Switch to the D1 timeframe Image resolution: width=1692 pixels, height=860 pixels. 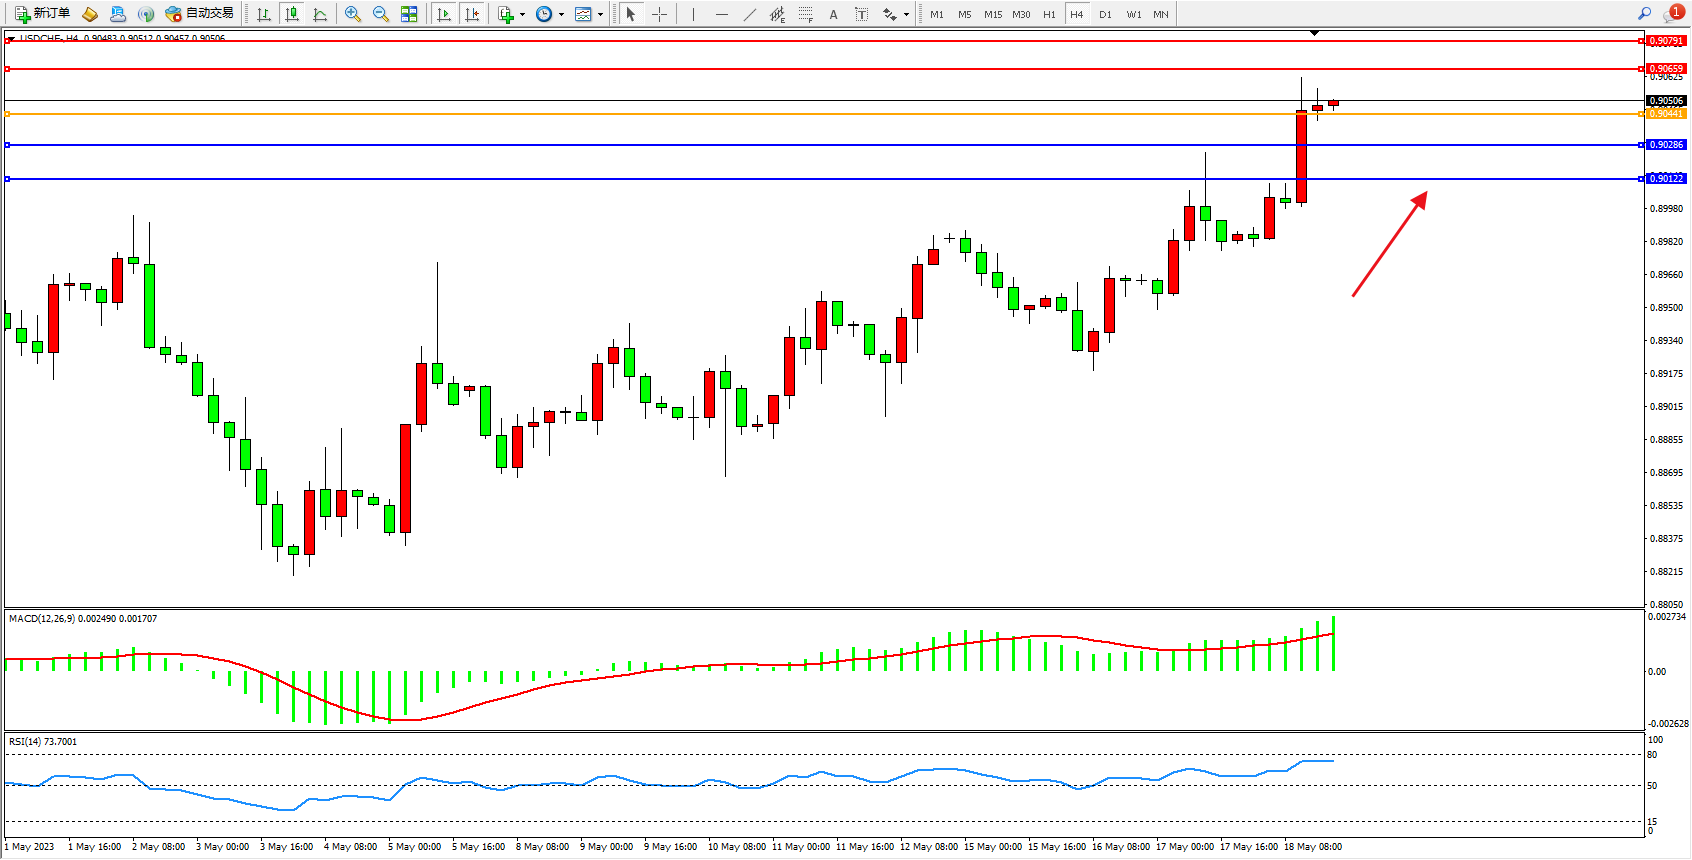[x=1105, y=14]
